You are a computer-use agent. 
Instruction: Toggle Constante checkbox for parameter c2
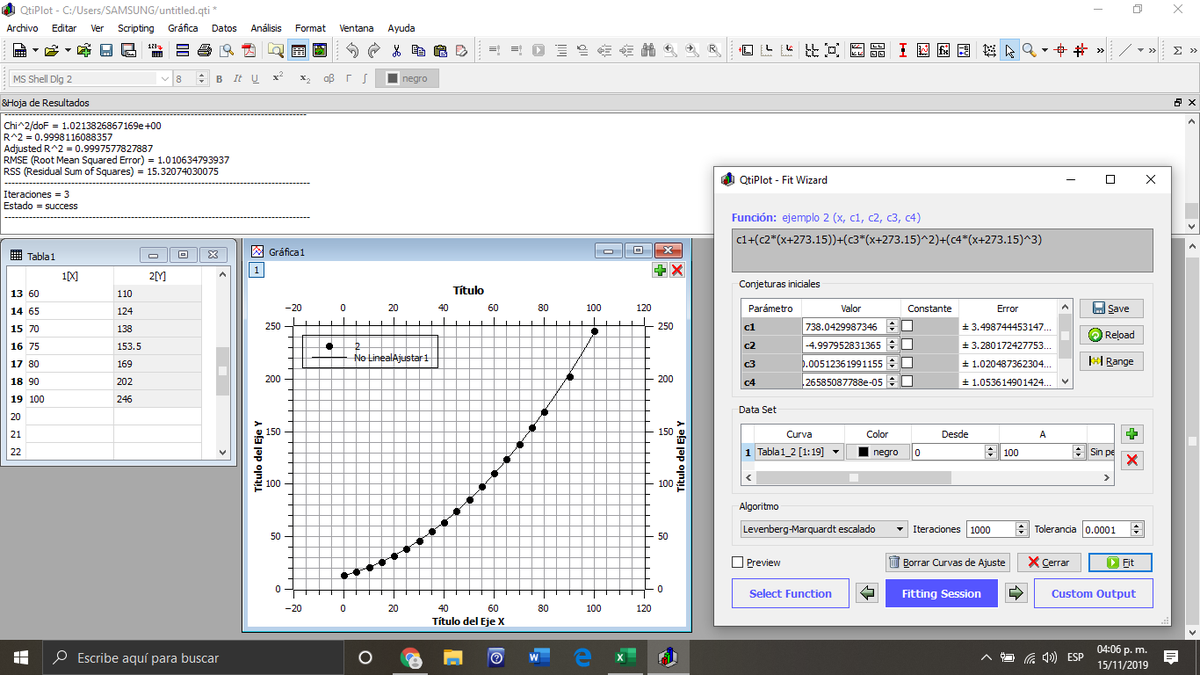[x=907, y=345]
